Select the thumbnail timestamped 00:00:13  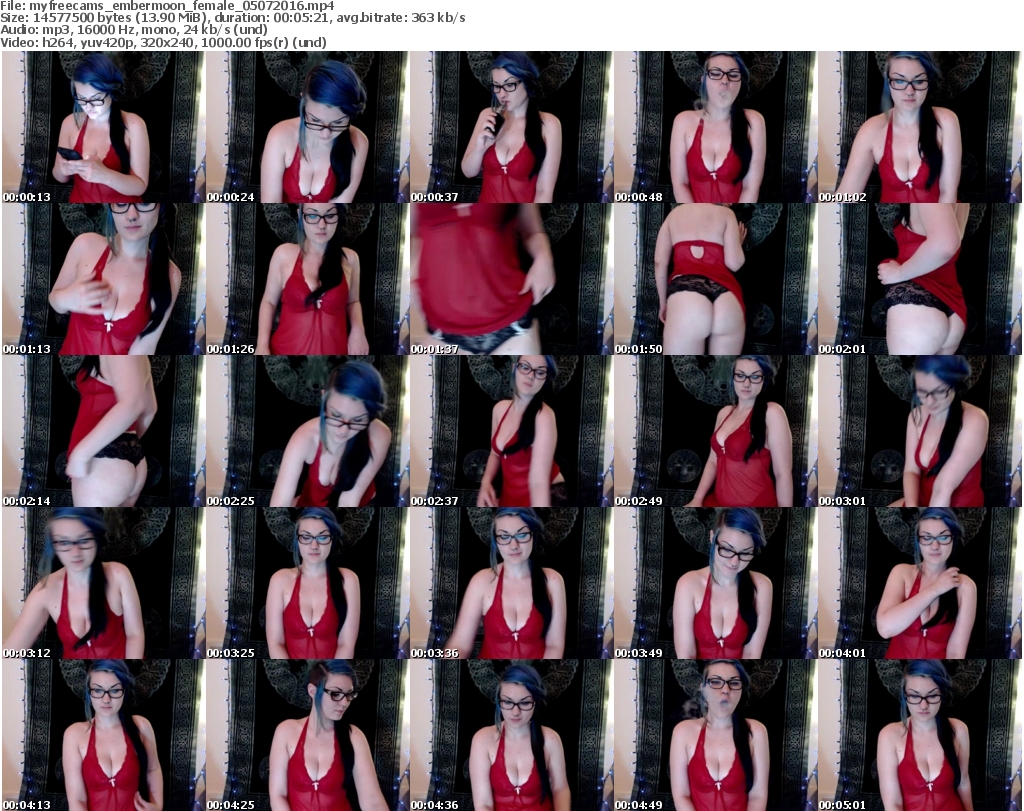point(103,127)
